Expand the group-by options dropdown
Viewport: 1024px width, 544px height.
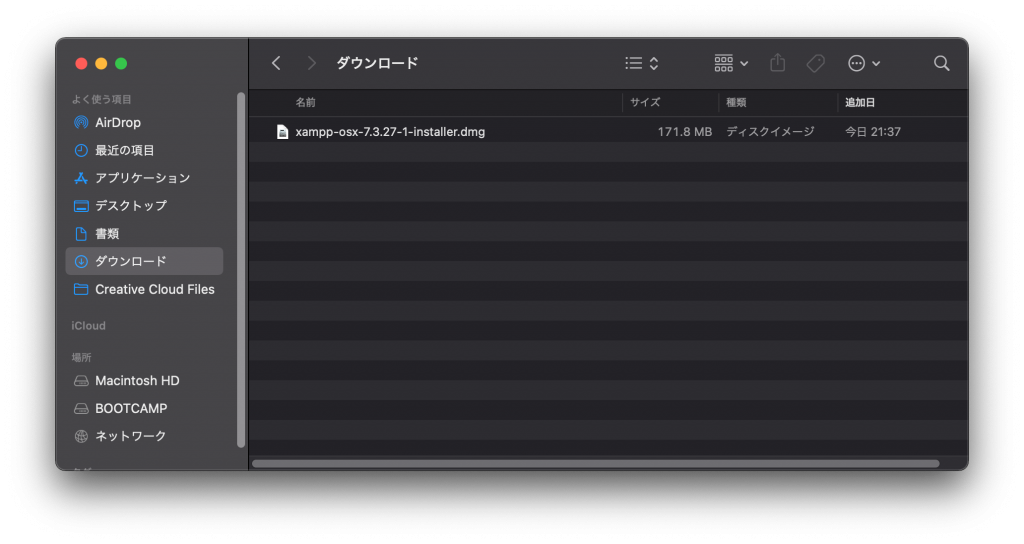click(731, 63)
